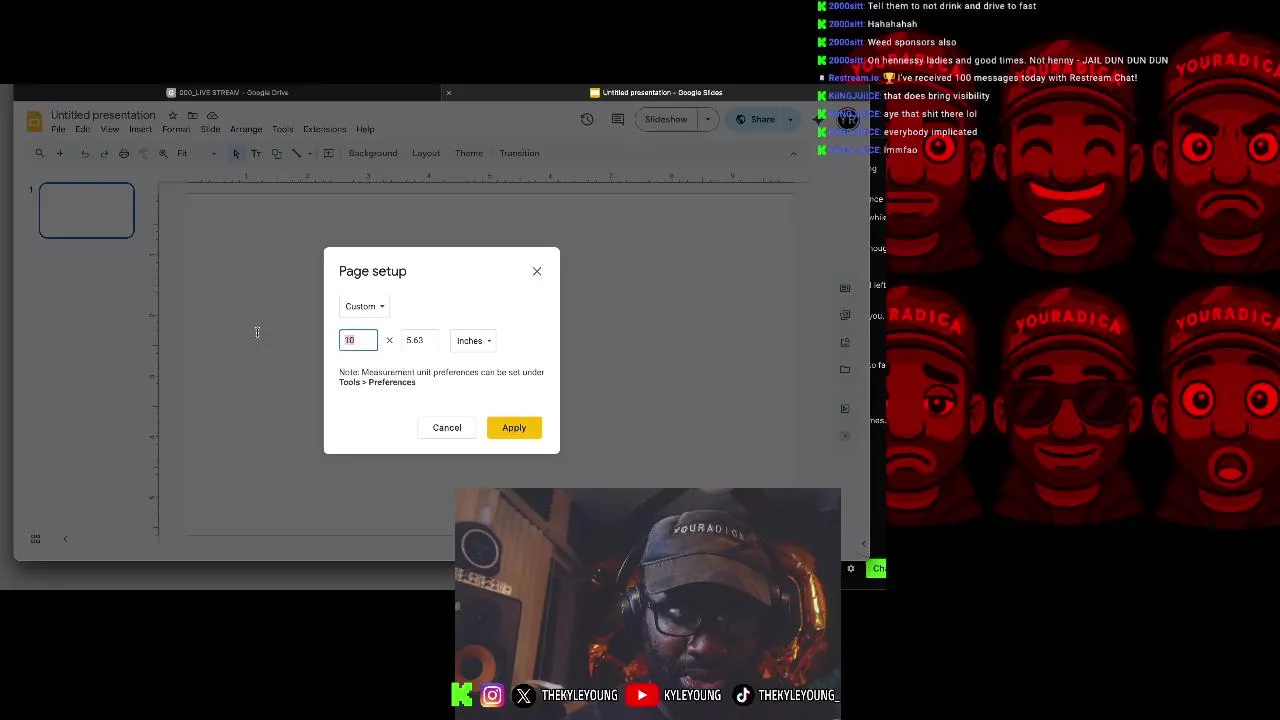Click the Slideshow button

(666, 119)
